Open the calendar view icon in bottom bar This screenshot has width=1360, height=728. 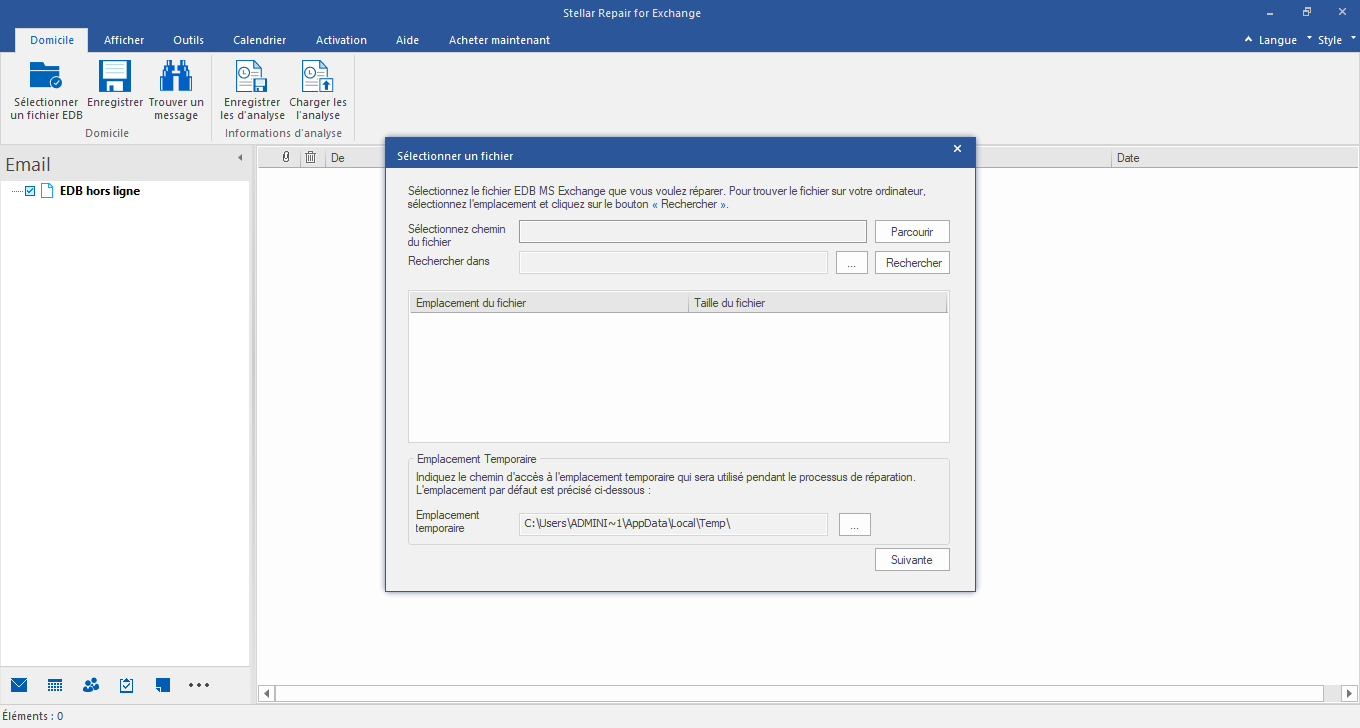[55, 685]
